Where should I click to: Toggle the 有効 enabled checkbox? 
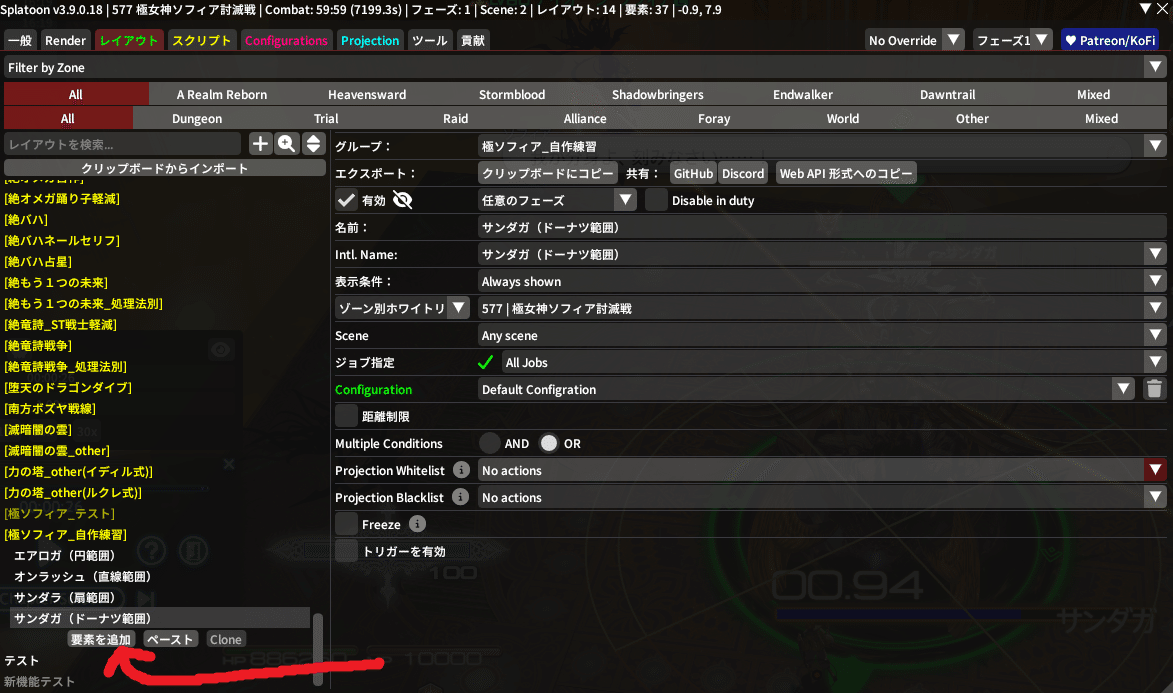tap(346, 201)
